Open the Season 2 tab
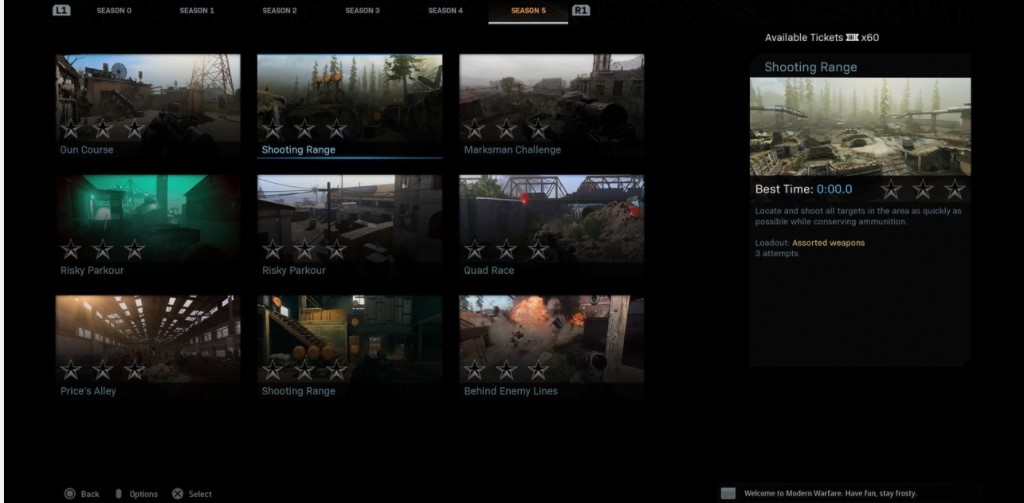1024x503 pixels. tap(280, 10)
